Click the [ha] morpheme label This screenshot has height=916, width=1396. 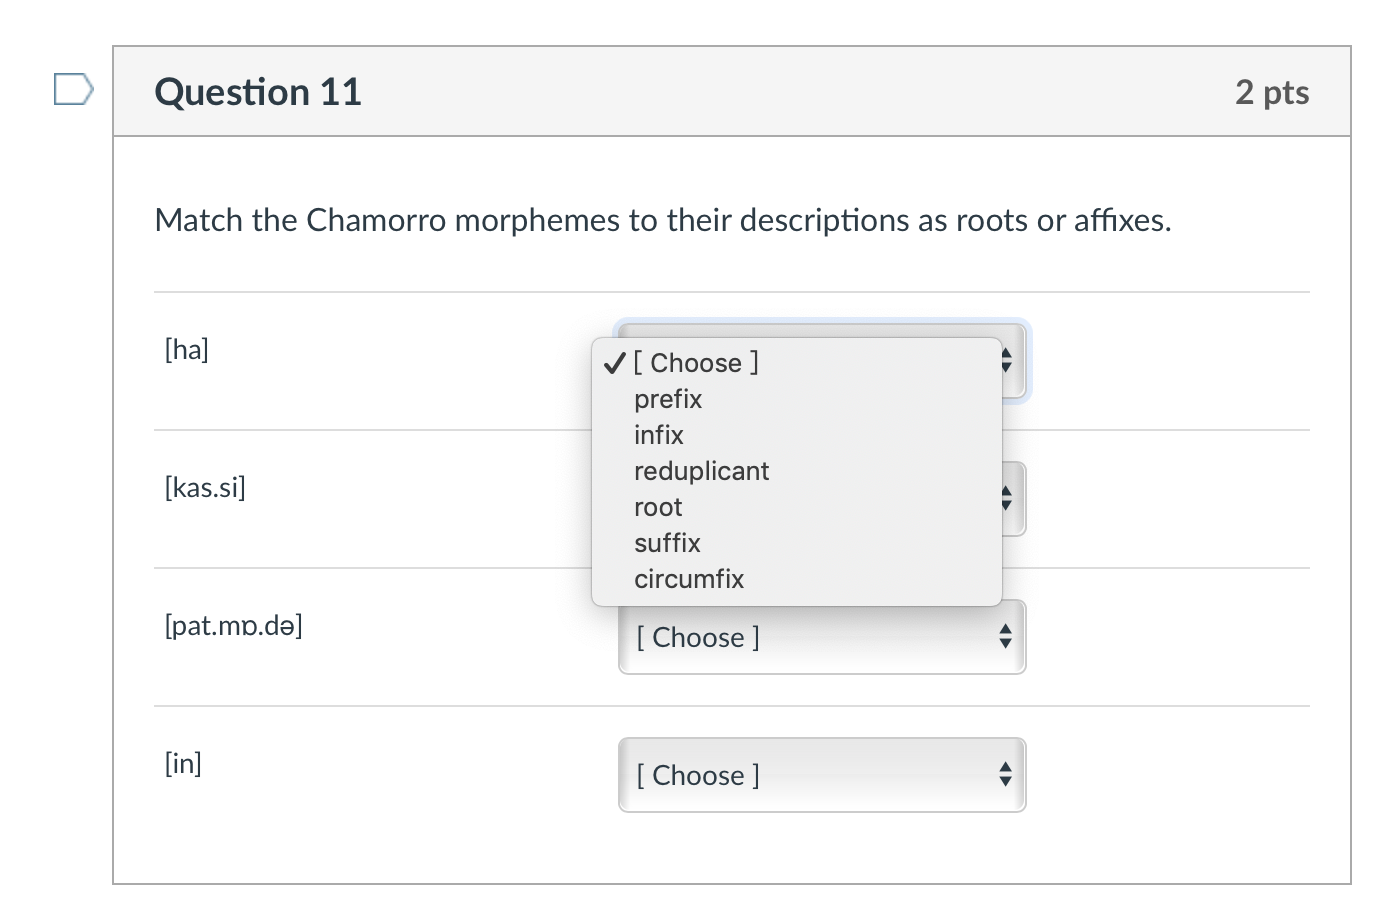(187, 349)
